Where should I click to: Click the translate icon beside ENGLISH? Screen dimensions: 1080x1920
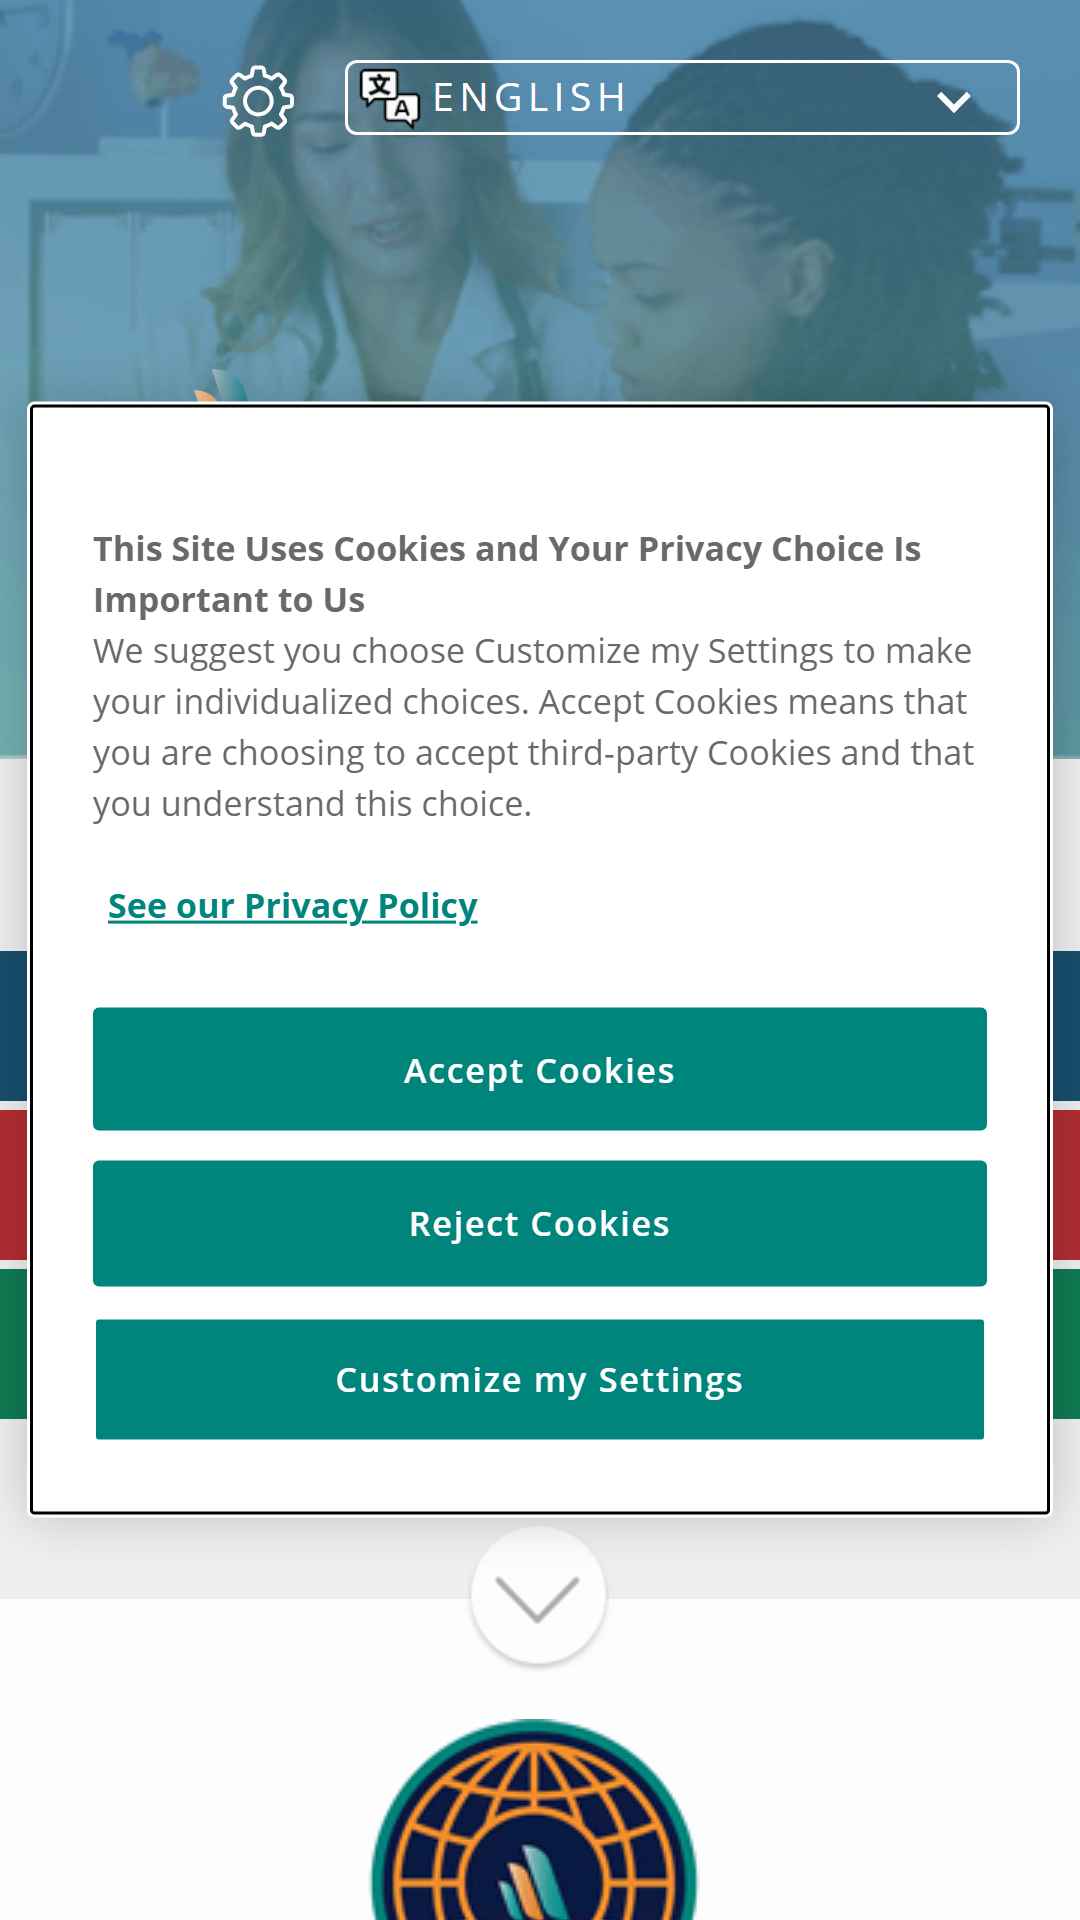(x=389, y=98)
